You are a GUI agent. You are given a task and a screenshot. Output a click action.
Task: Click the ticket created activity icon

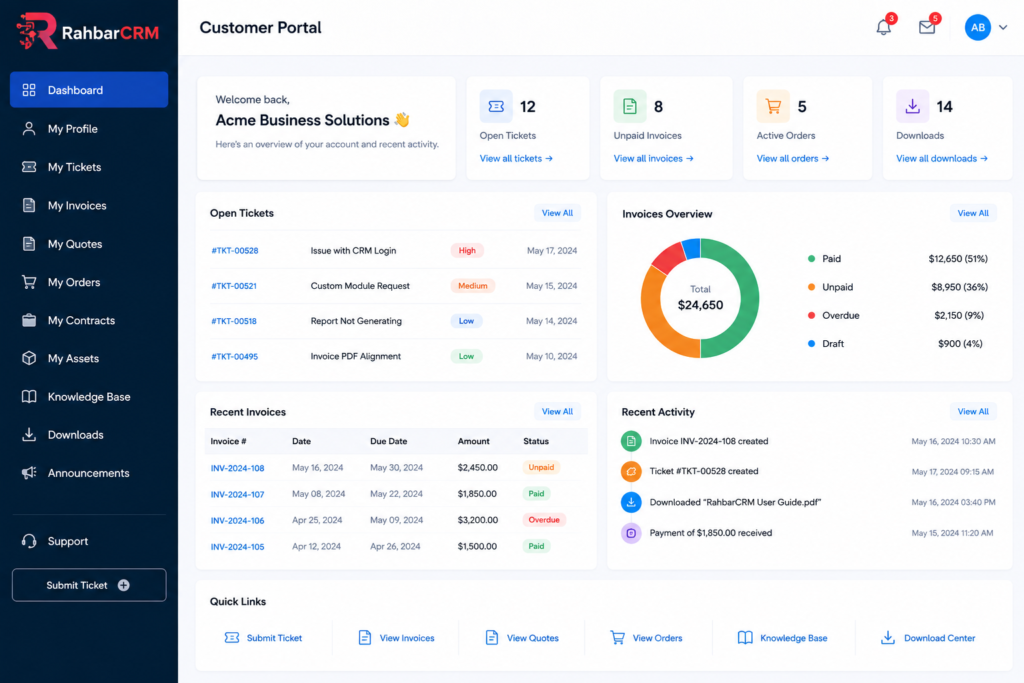(631, 471)
